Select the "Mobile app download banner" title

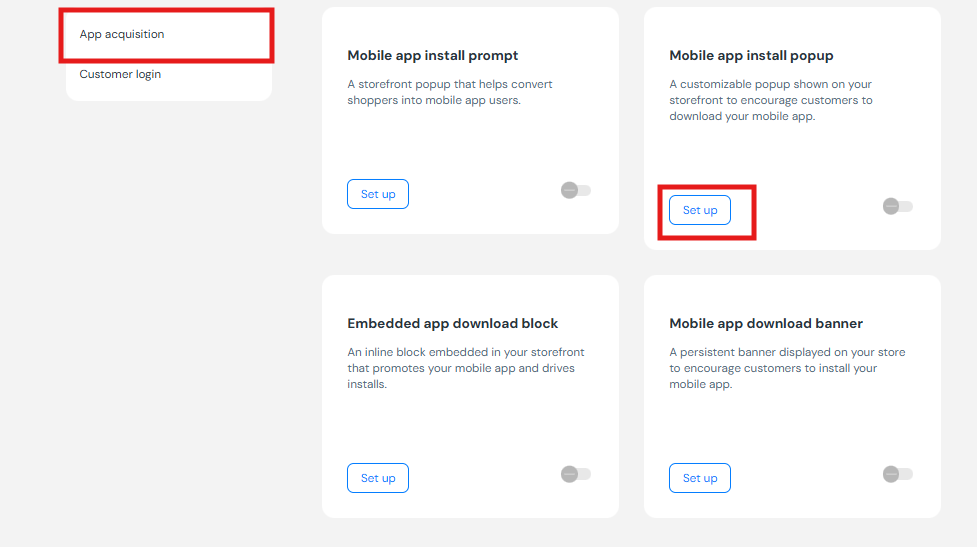[x=766, y=324]
